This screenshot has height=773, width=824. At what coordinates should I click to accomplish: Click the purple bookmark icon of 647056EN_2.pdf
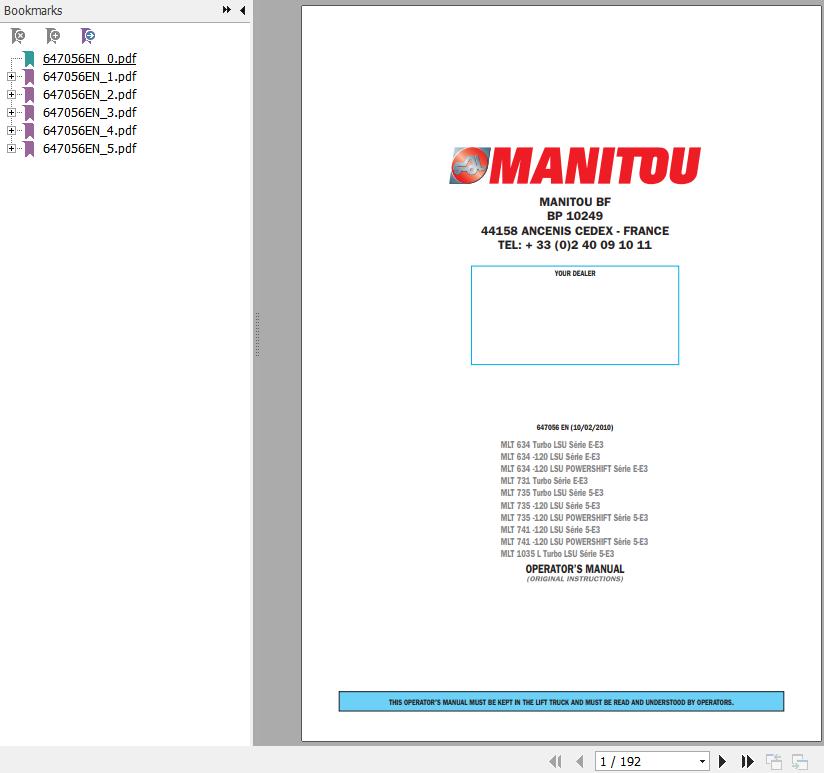(x=29, y=95)
